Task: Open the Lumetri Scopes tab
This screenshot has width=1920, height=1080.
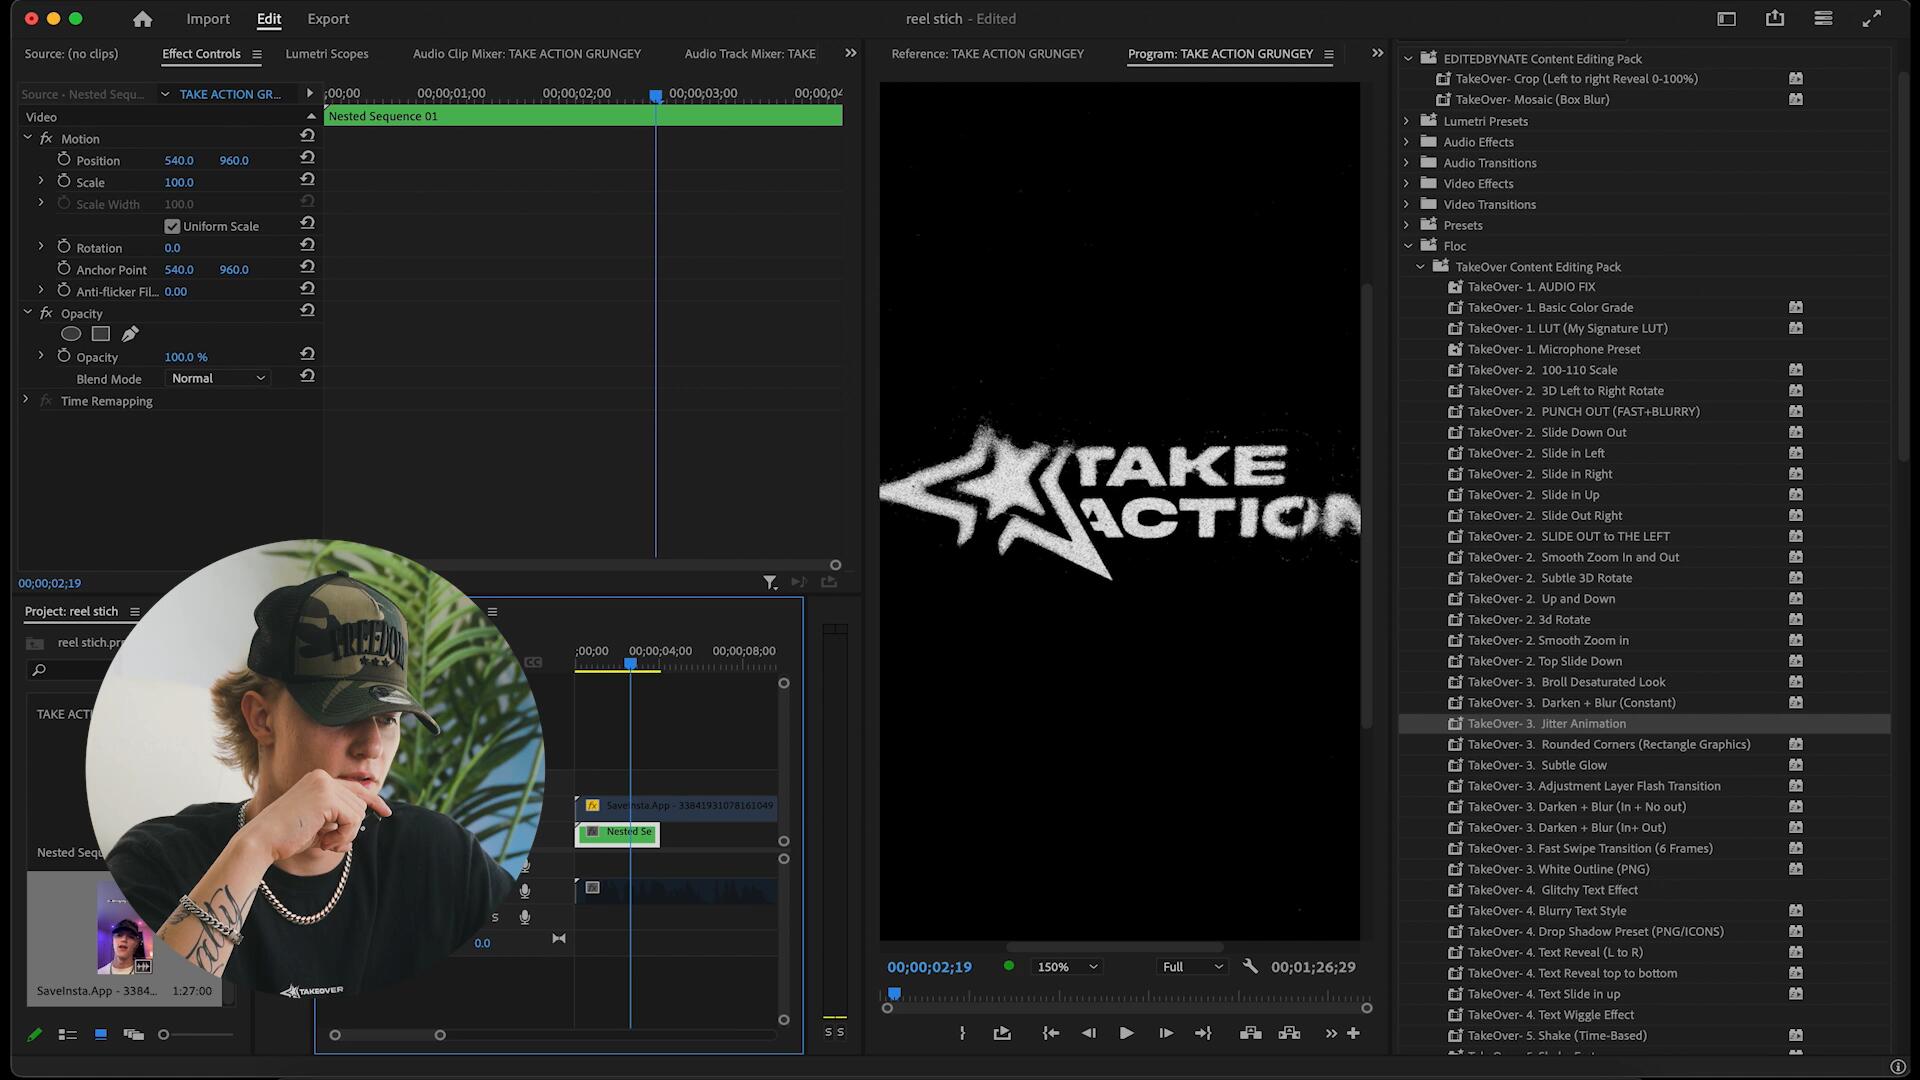Action: point(327,54)
